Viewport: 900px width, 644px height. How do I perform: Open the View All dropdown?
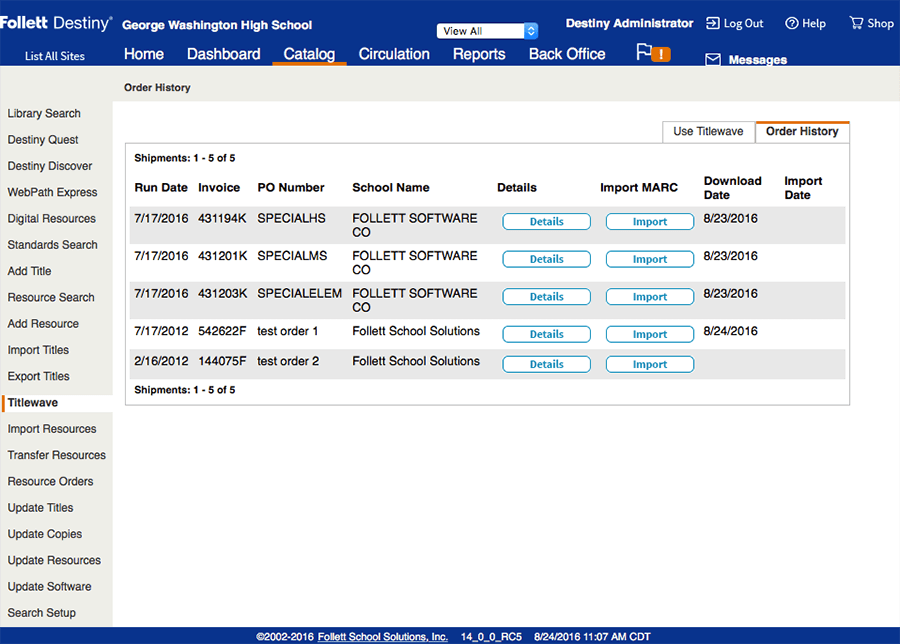click(487, 31)
